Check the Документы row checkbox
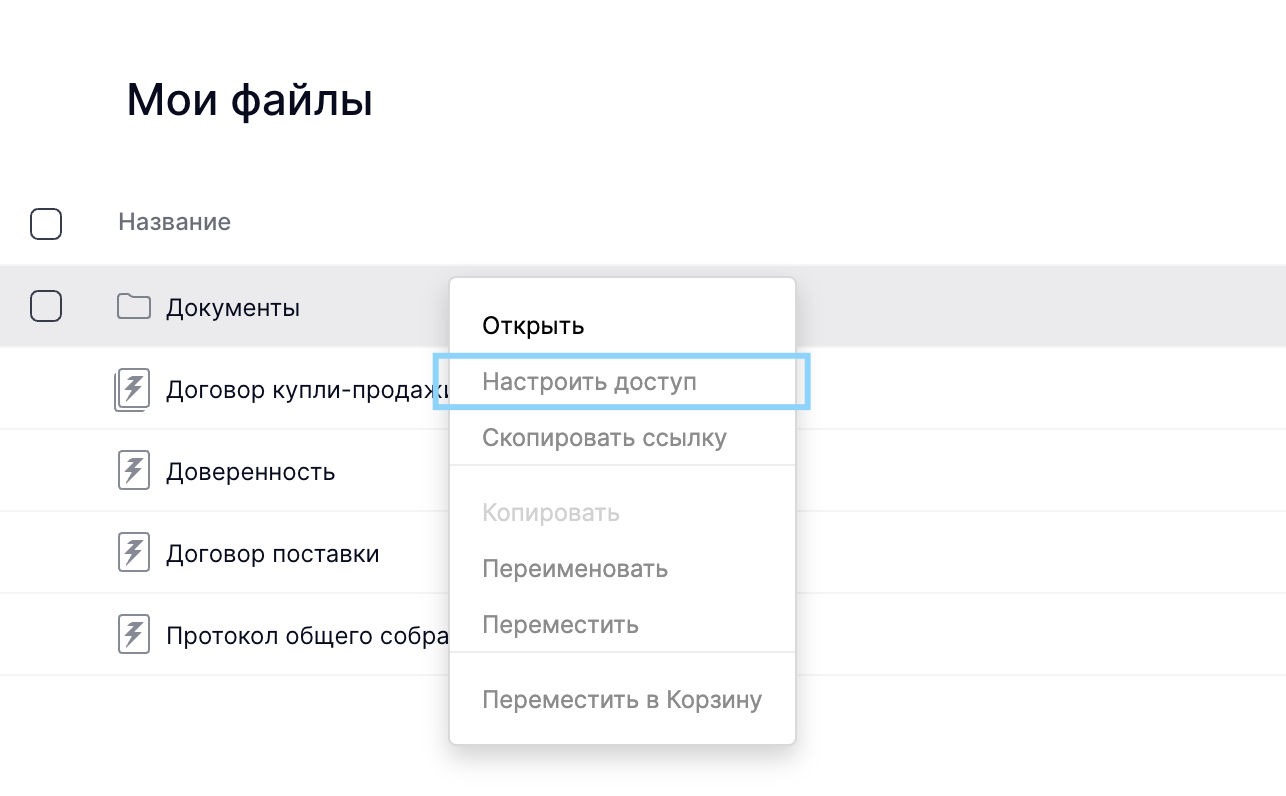1286x796 pixels. [x=46, y=306]
